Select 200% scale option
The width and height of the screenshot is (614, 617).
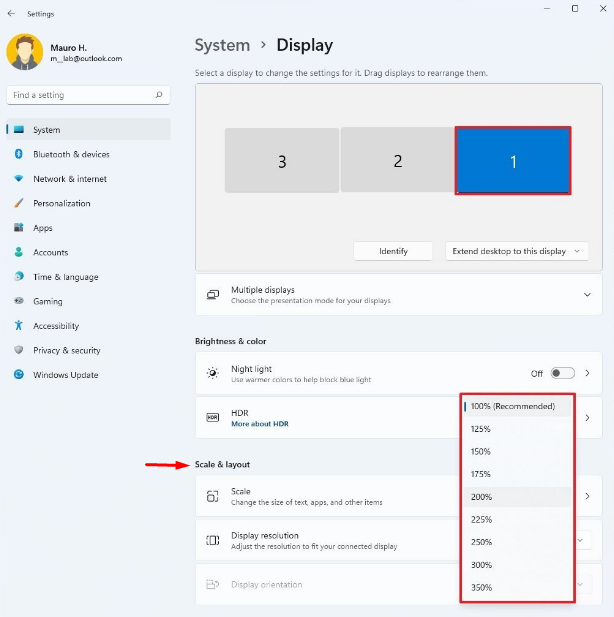pos(517,497)
